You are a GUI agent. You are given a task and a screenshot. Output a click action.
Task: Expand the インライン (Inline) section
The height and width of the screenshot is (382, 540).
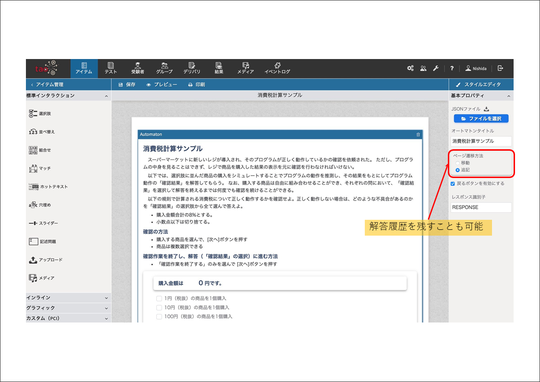click(x=68, y=298)
